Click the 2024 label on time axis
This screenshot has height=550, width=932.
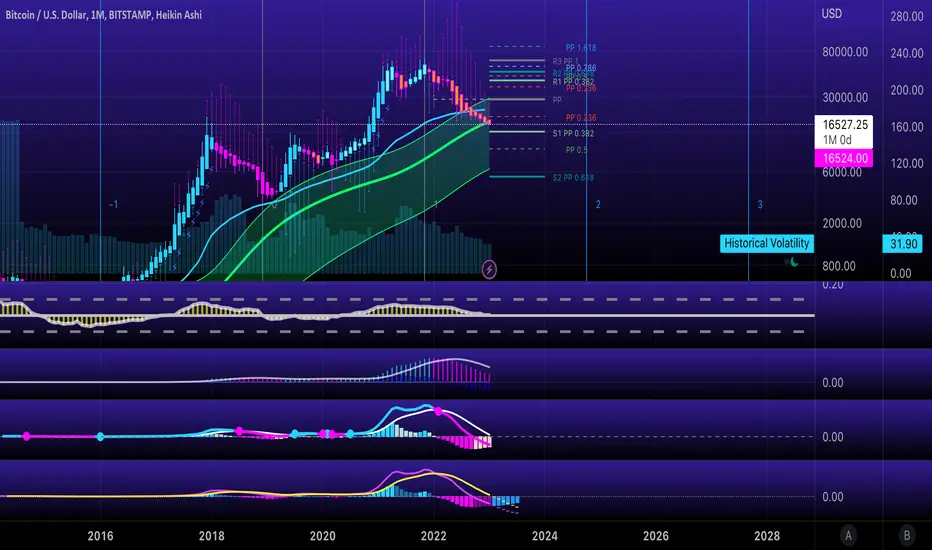click(x=545, y=536)
